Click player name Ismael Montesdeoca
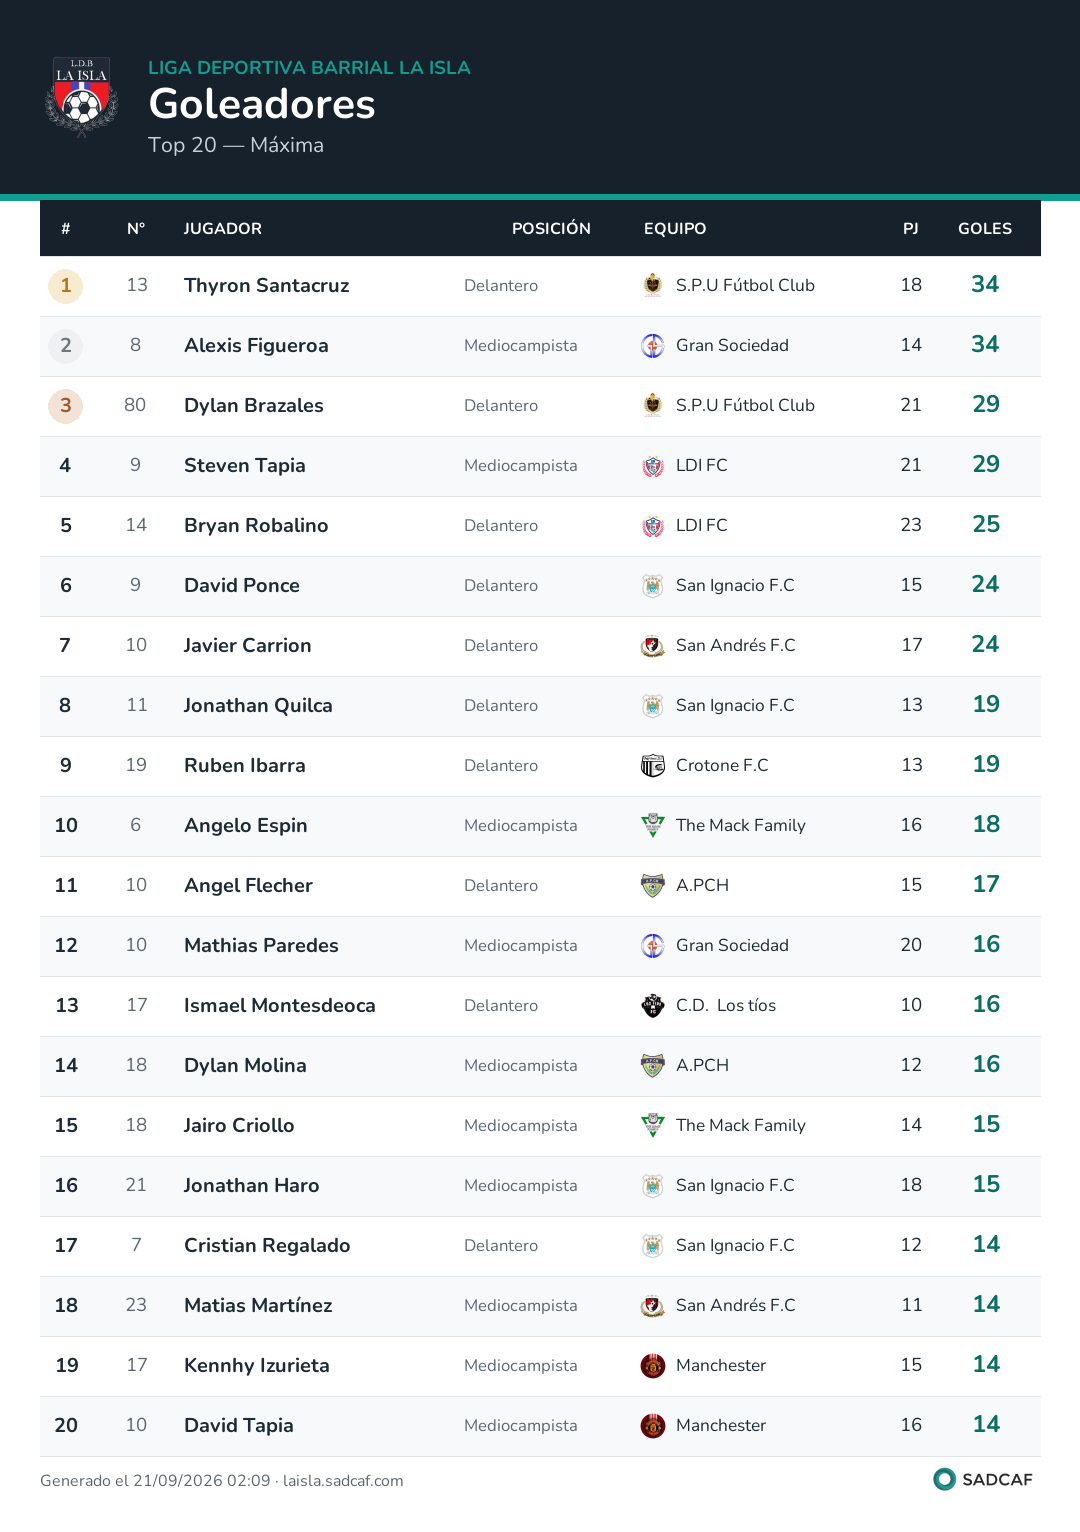The image size is (1080, 1532). coord(280,1005)
